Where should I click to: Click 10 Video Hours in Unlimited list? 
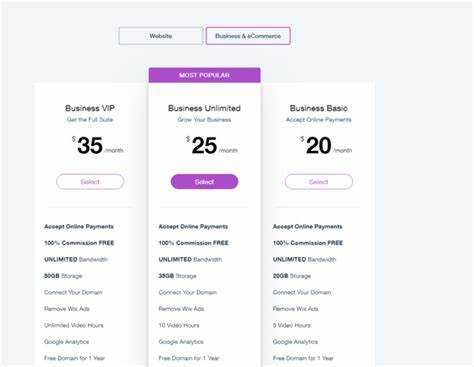pos(179,325)
